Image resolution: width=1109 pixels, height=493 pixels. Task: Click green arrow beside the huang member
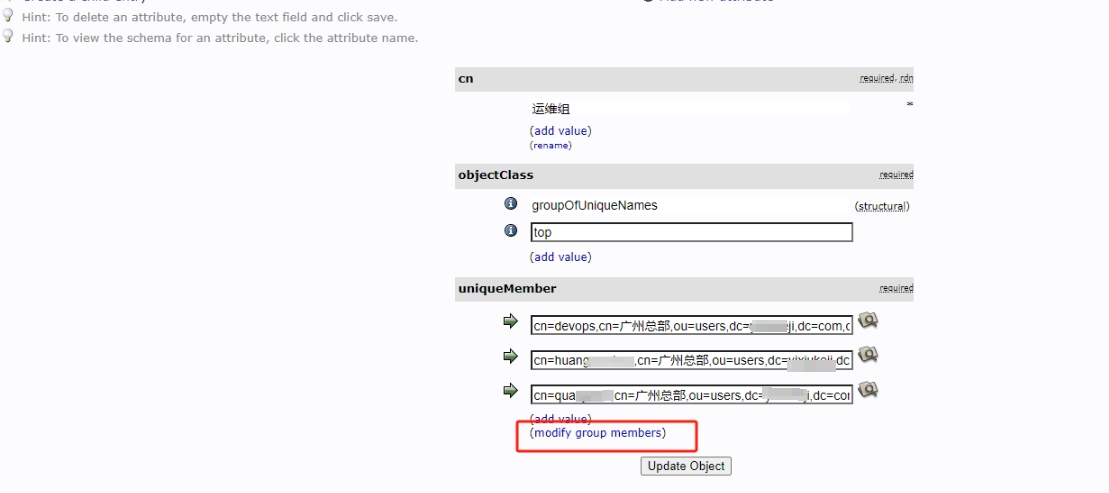pyautogui.click(x=510, y=357)
